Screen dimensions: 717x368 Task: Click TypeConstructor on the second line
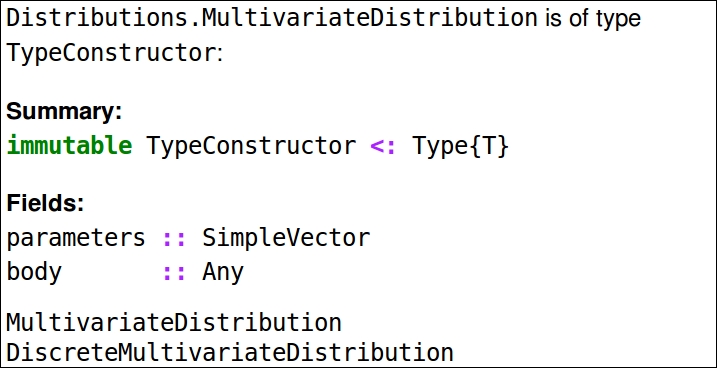tap(111, 53)
